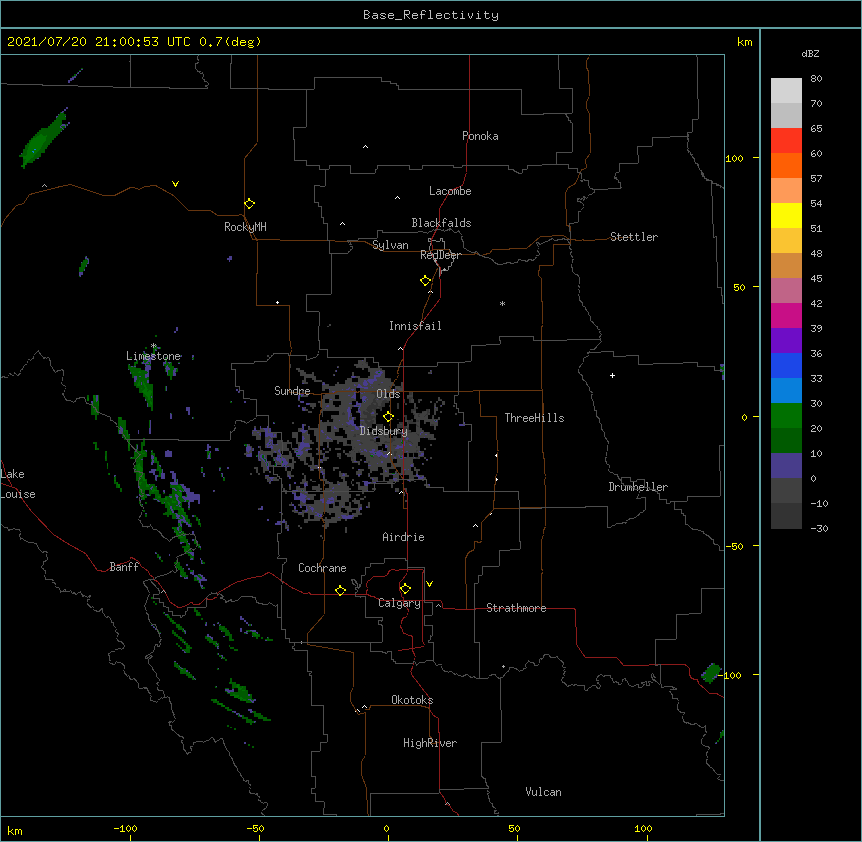Select the bright yellow 51-54 dBZ swatch
862x842 pixels.
pos(786,215)
